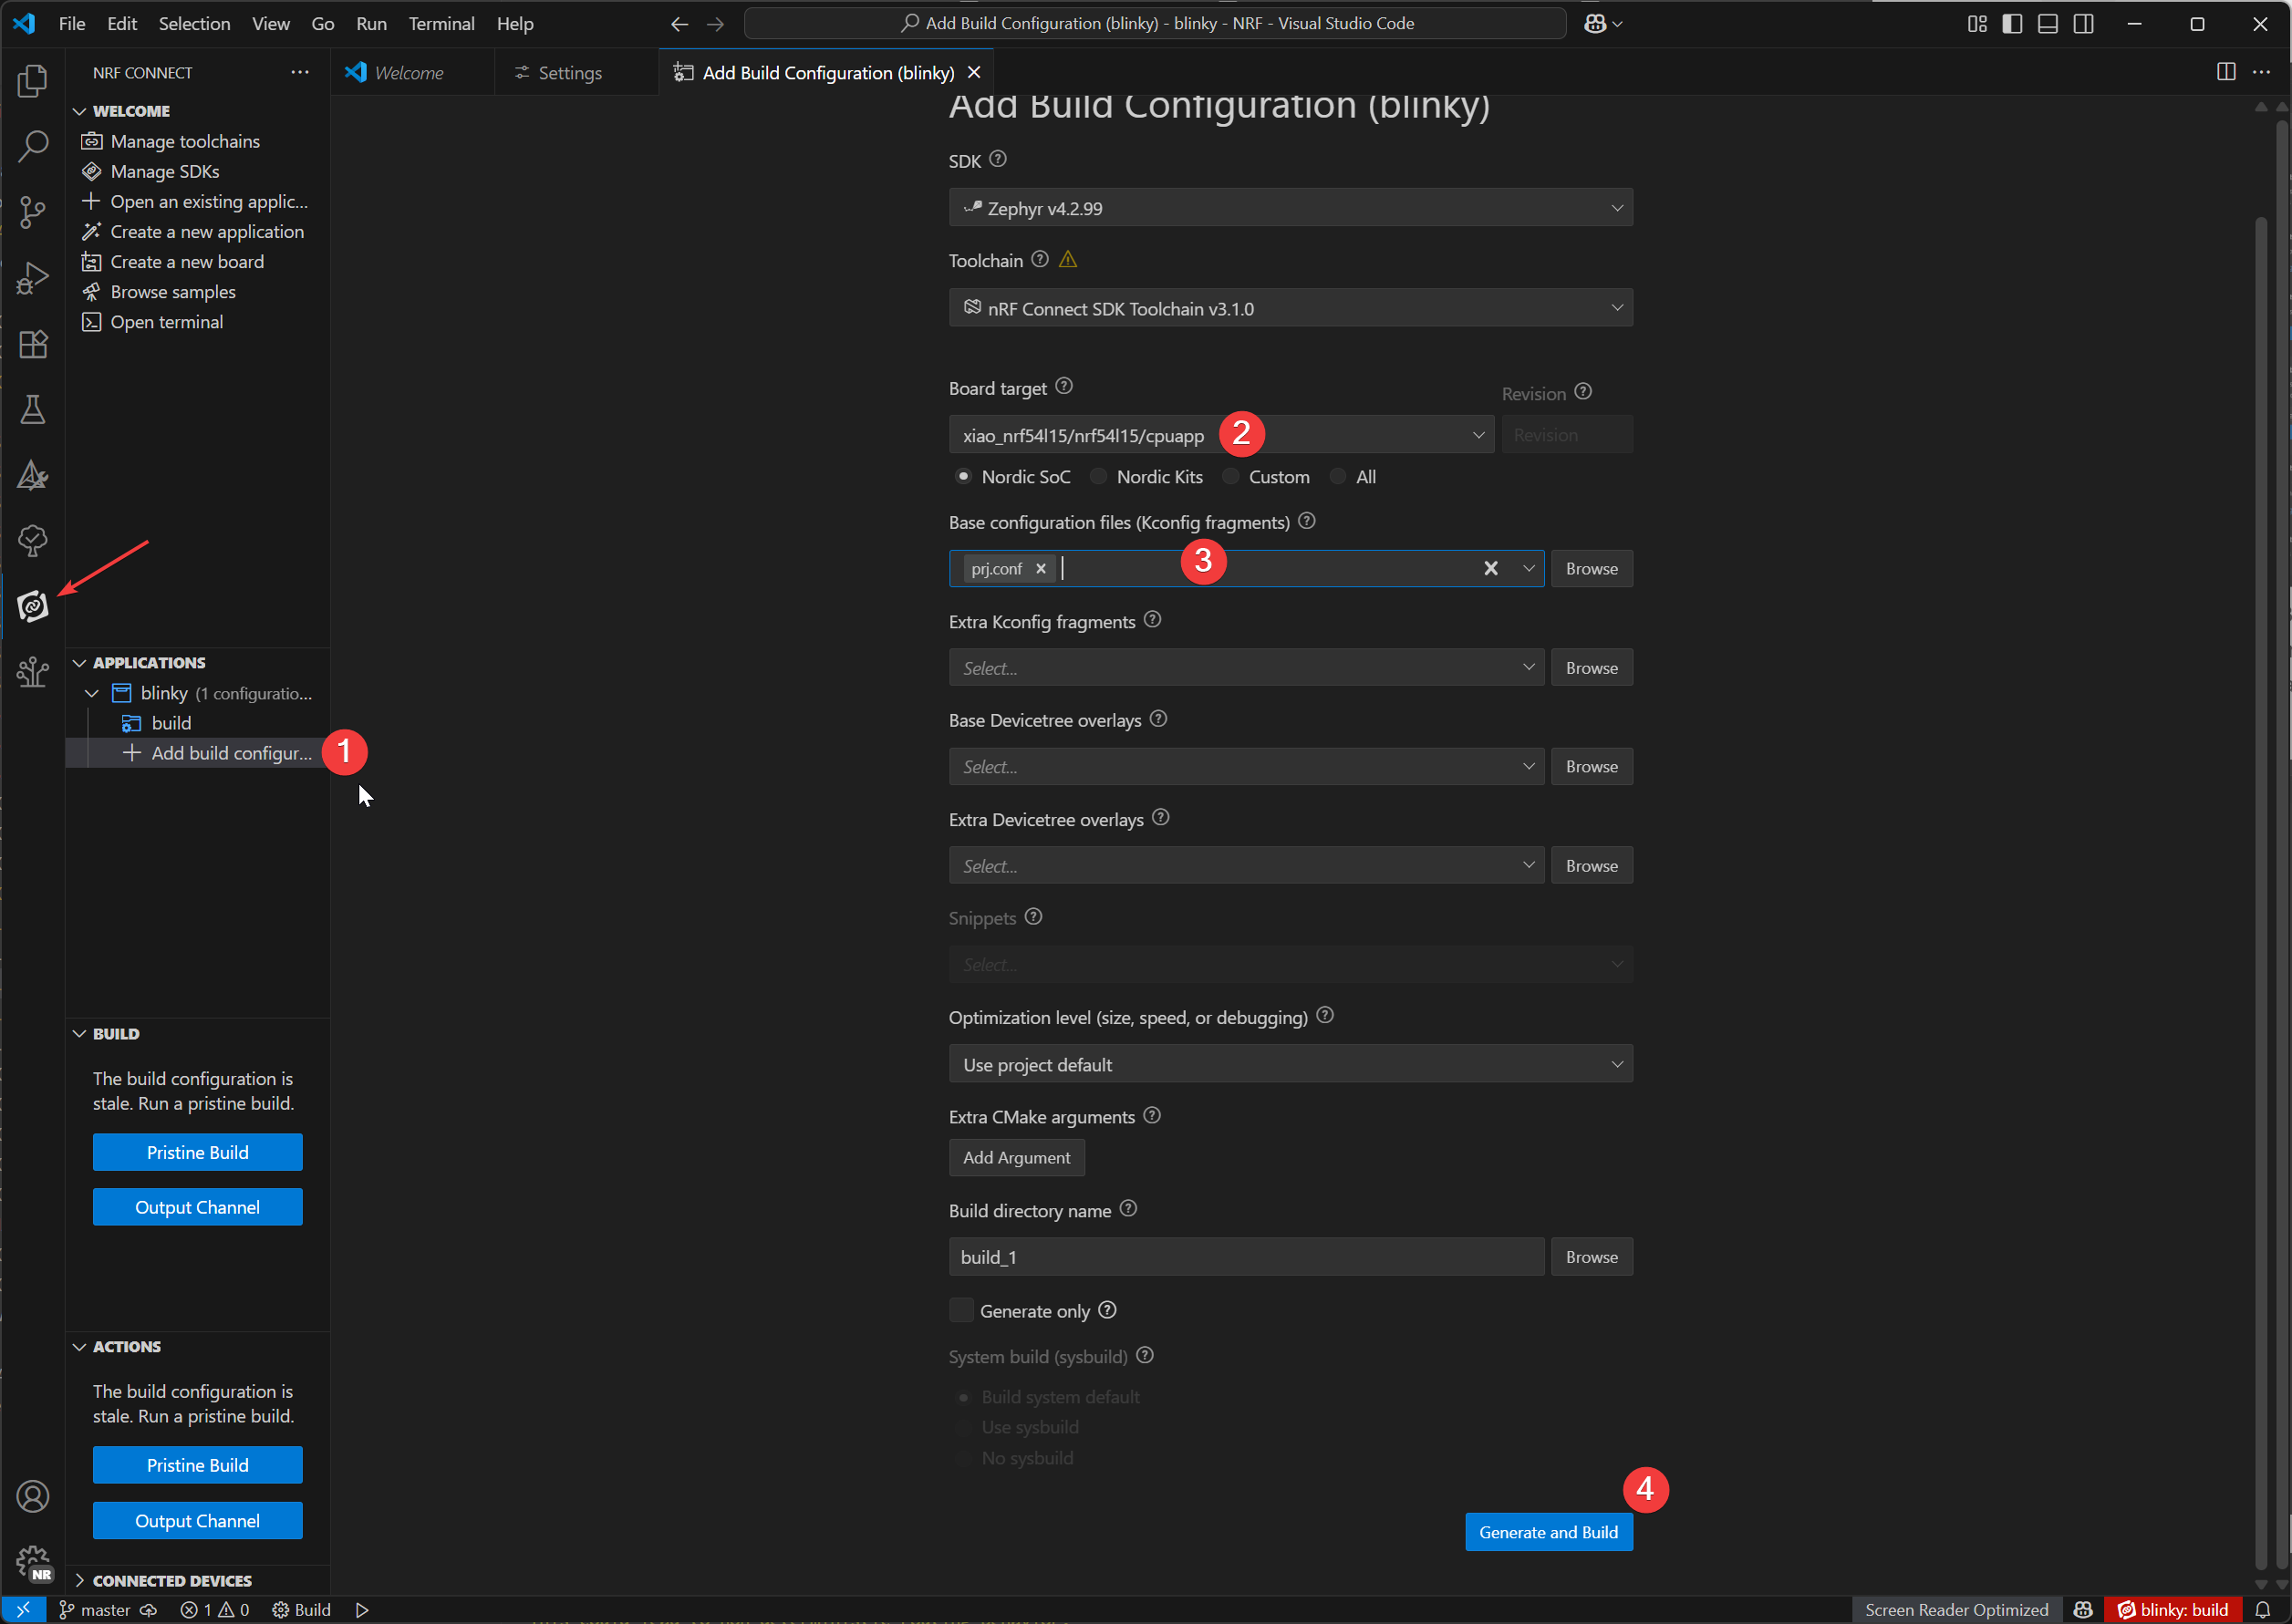The height and width of the screenshot is (1624, 2292).
Task: Open the nRF Connect activity bar icon
Action: coord(33,606)
